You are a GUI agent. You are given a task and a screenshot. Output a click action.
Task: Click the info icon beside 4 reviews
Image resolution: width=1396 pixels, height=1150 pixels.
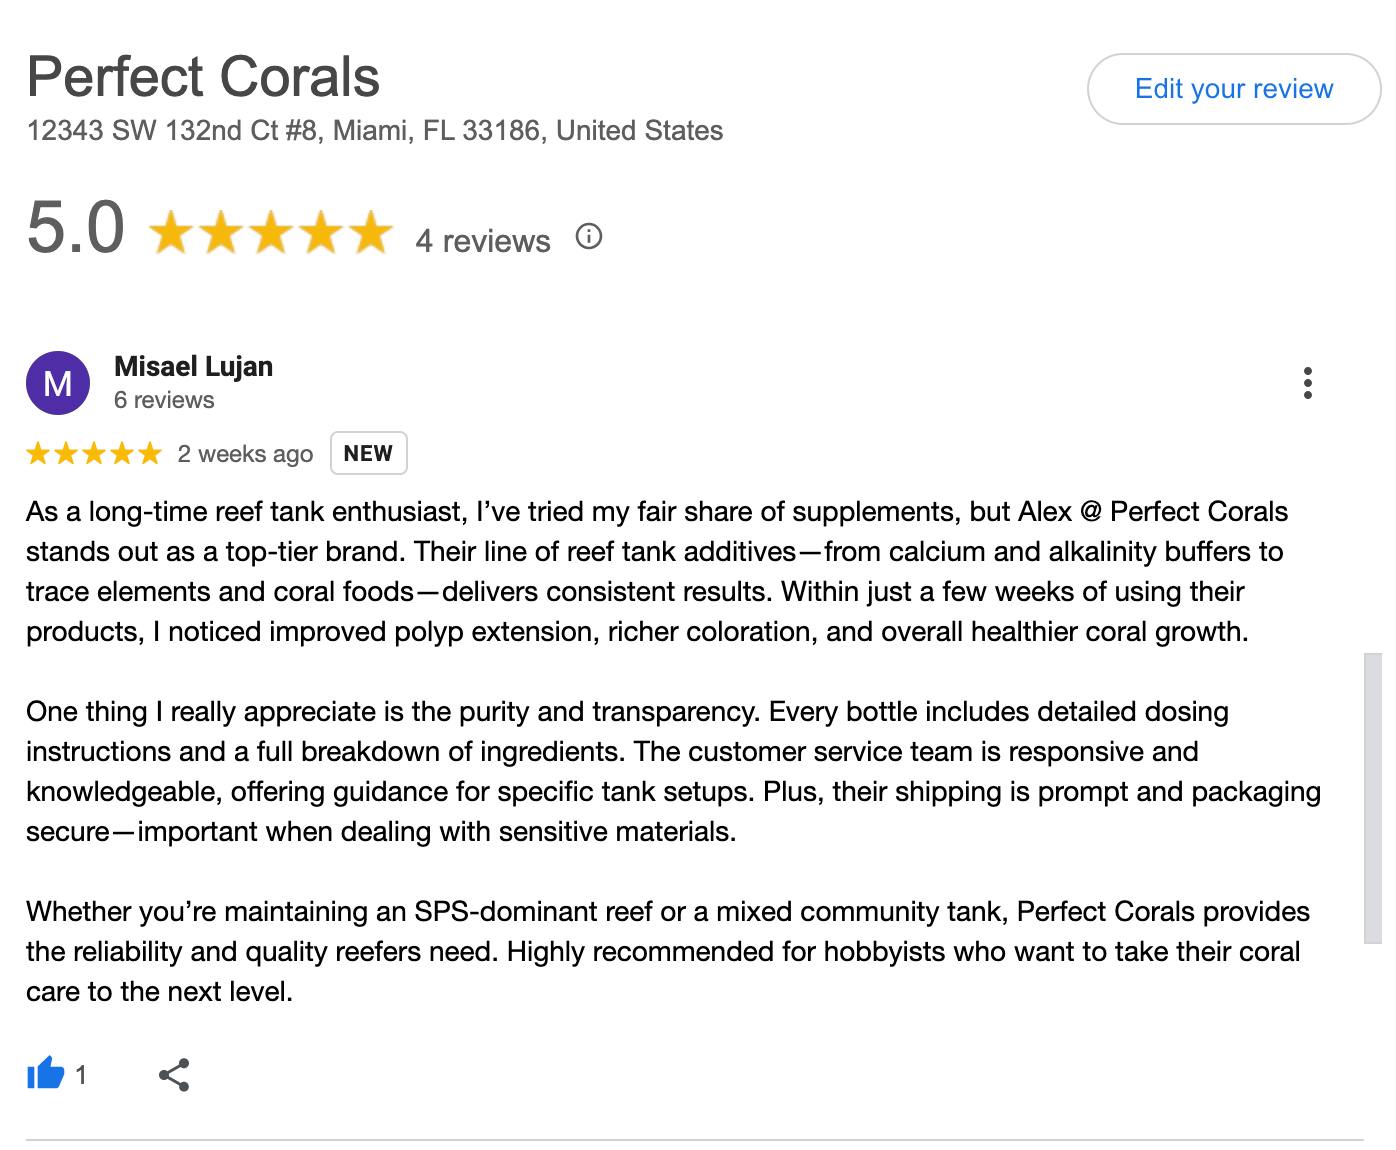pos(589,237)
